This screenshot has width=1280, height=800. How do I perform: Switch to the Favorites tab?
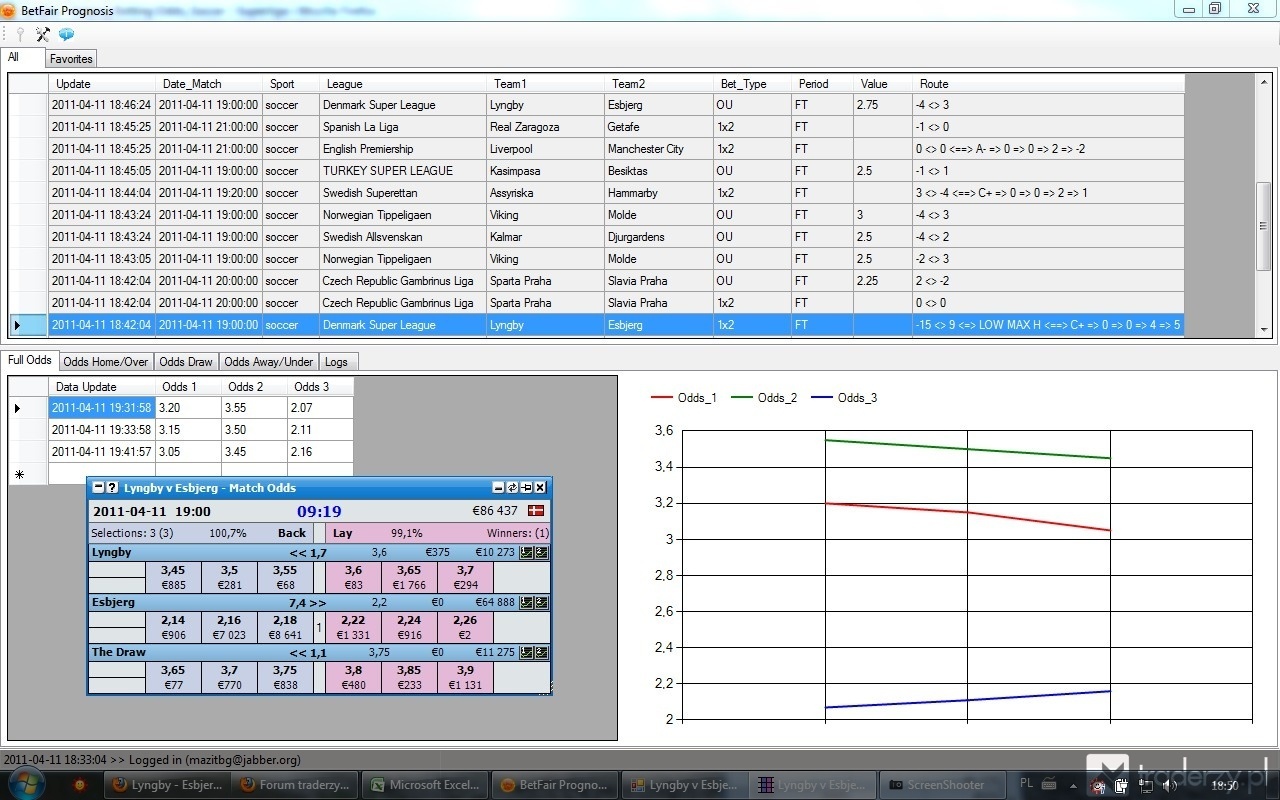point(71,59)
